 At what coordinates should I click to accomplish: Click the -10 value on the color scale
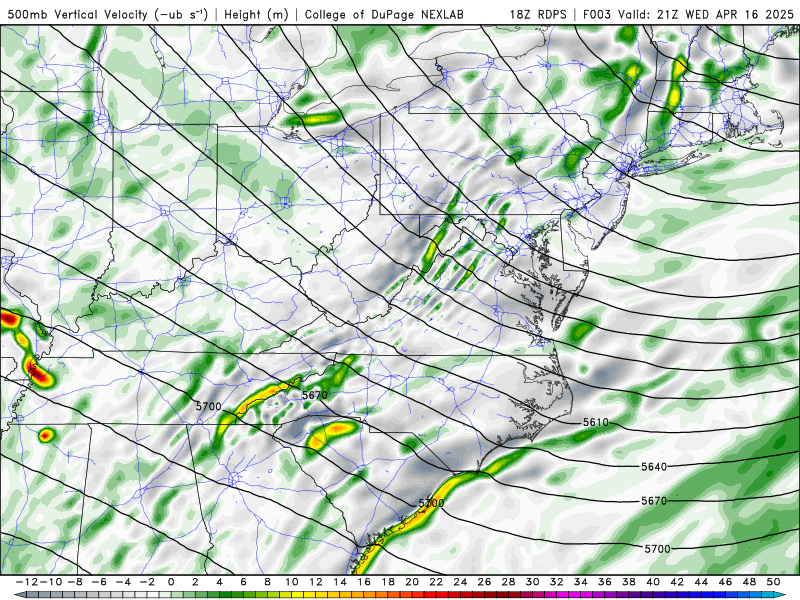pyautogui.click(x=50, y=582)
